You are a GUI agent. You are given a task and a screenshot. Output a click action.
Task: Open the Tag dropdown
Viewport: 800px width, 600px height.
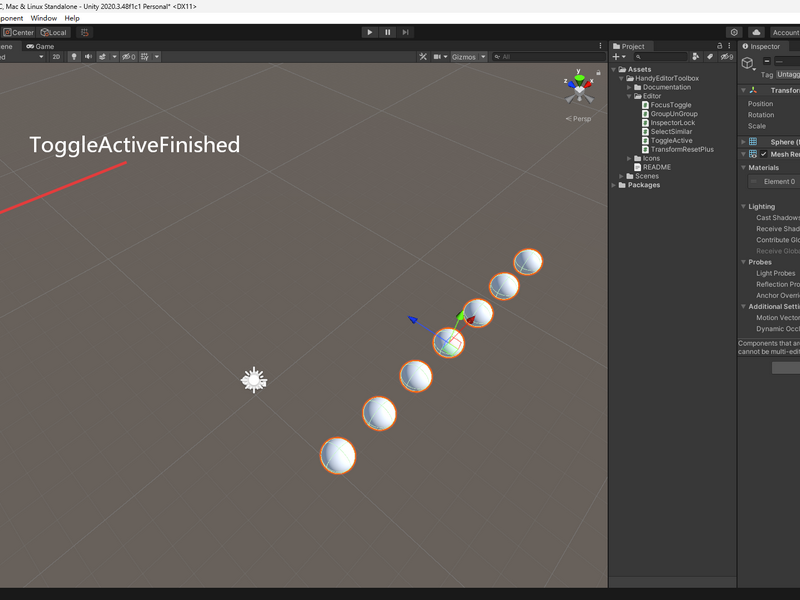788,74
